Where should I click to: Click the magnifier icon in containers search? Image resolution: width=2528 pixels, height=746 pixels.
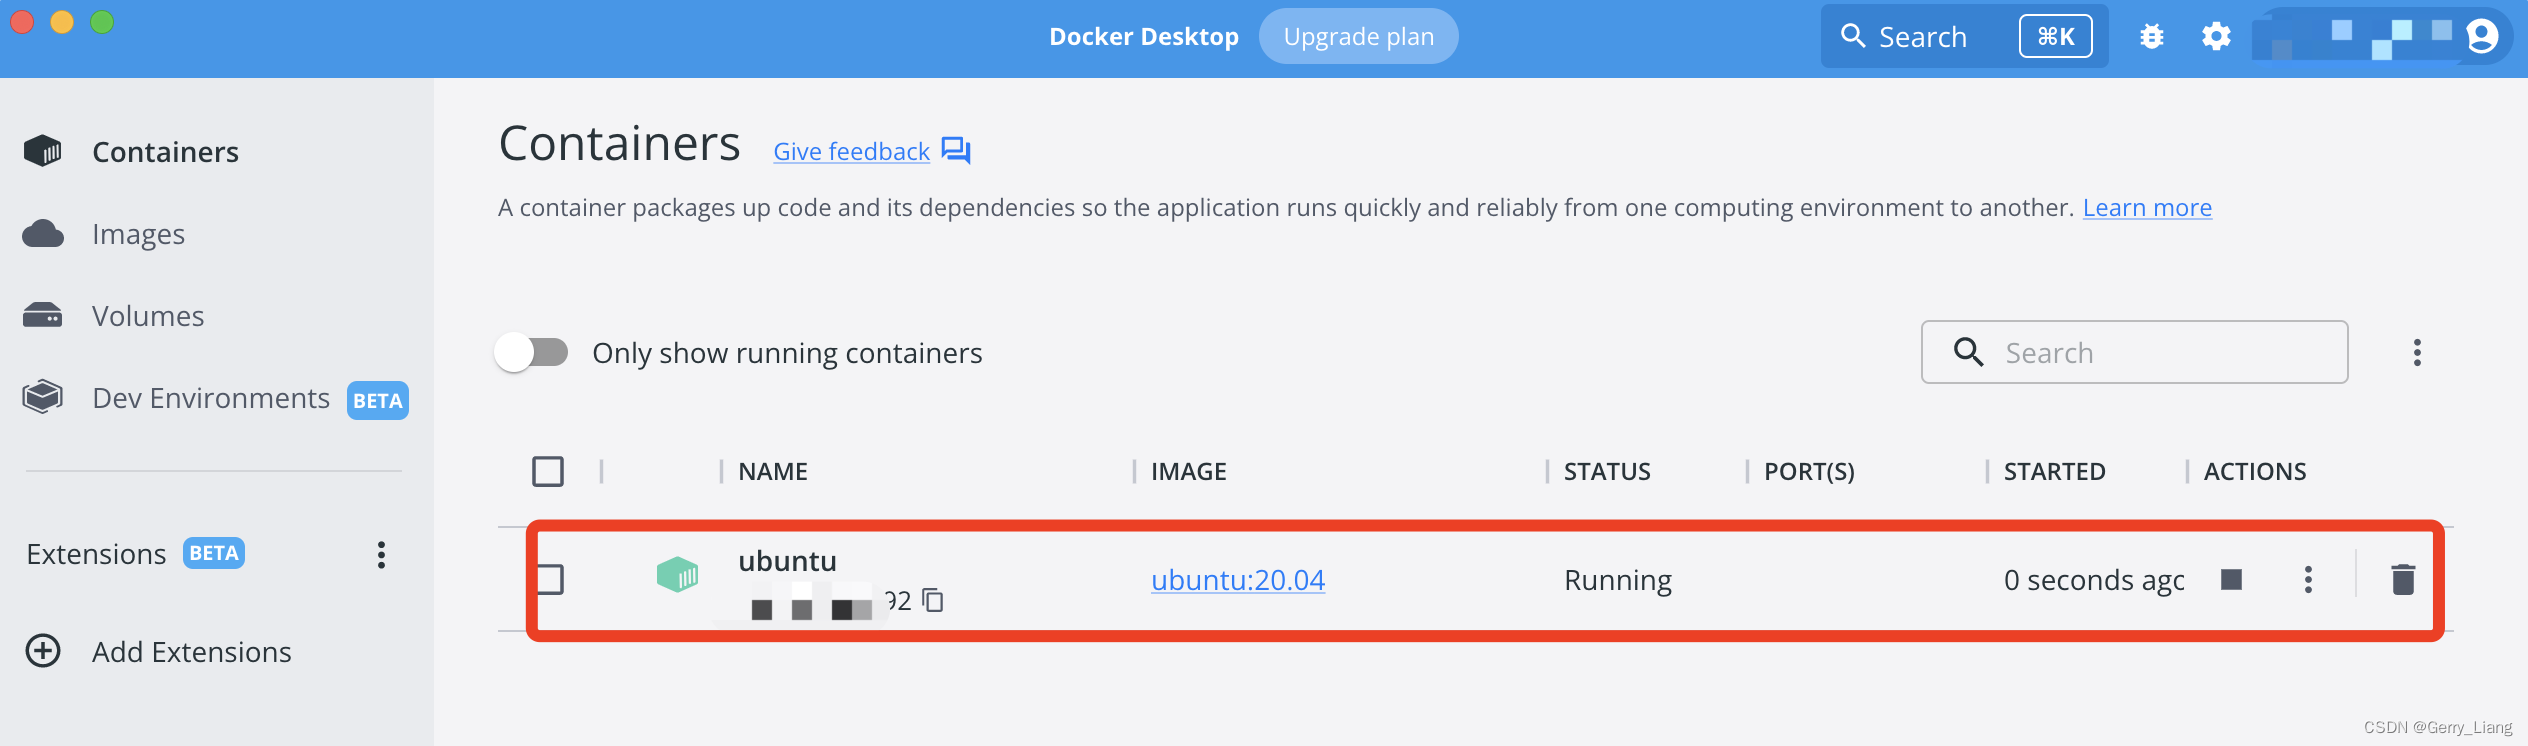point(1968,352)
